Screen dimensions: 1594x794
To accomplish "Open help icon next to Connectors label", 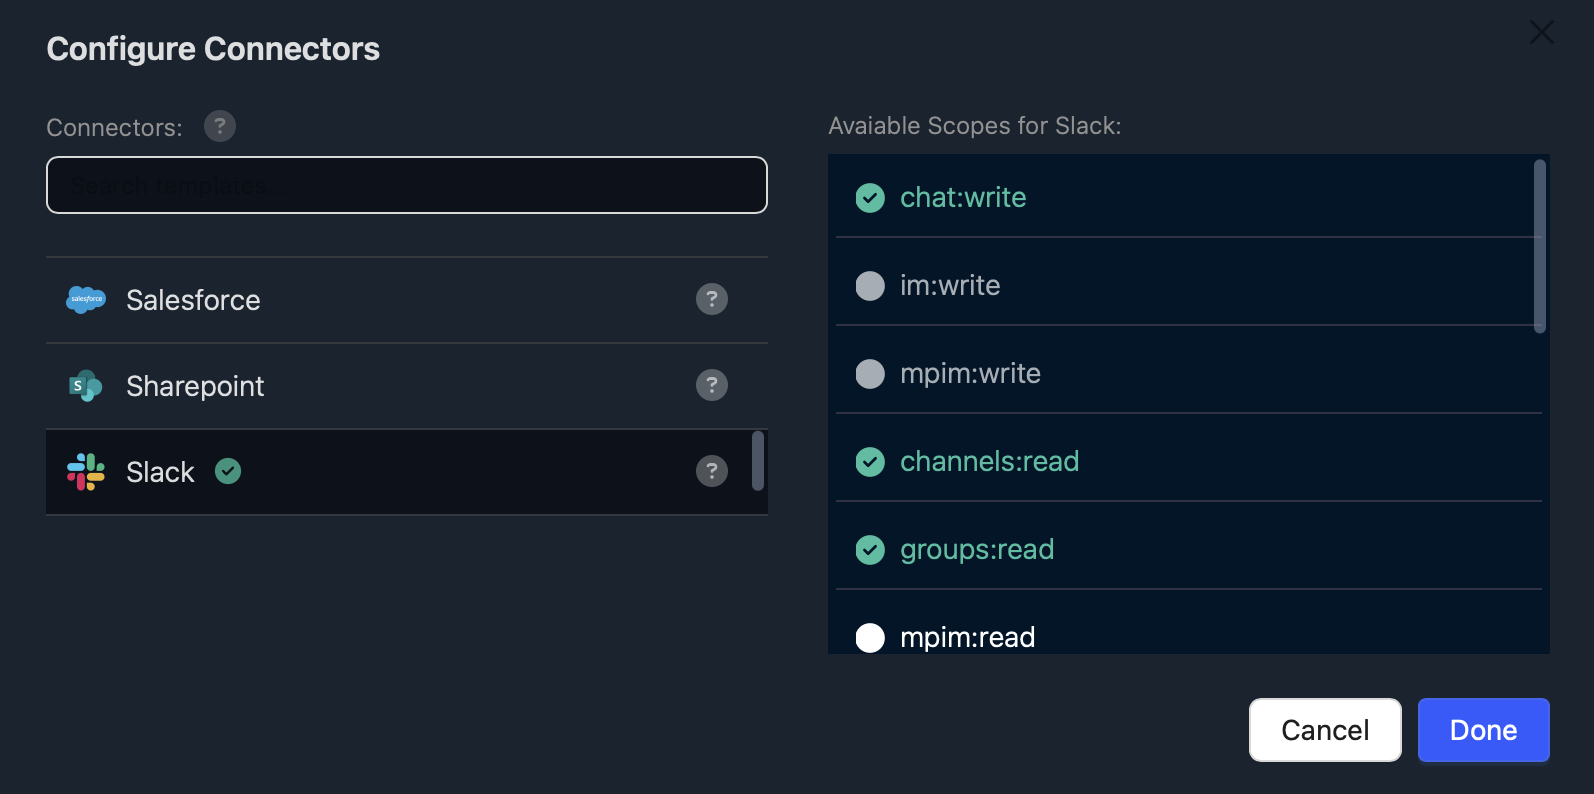I will pos(220,126).
